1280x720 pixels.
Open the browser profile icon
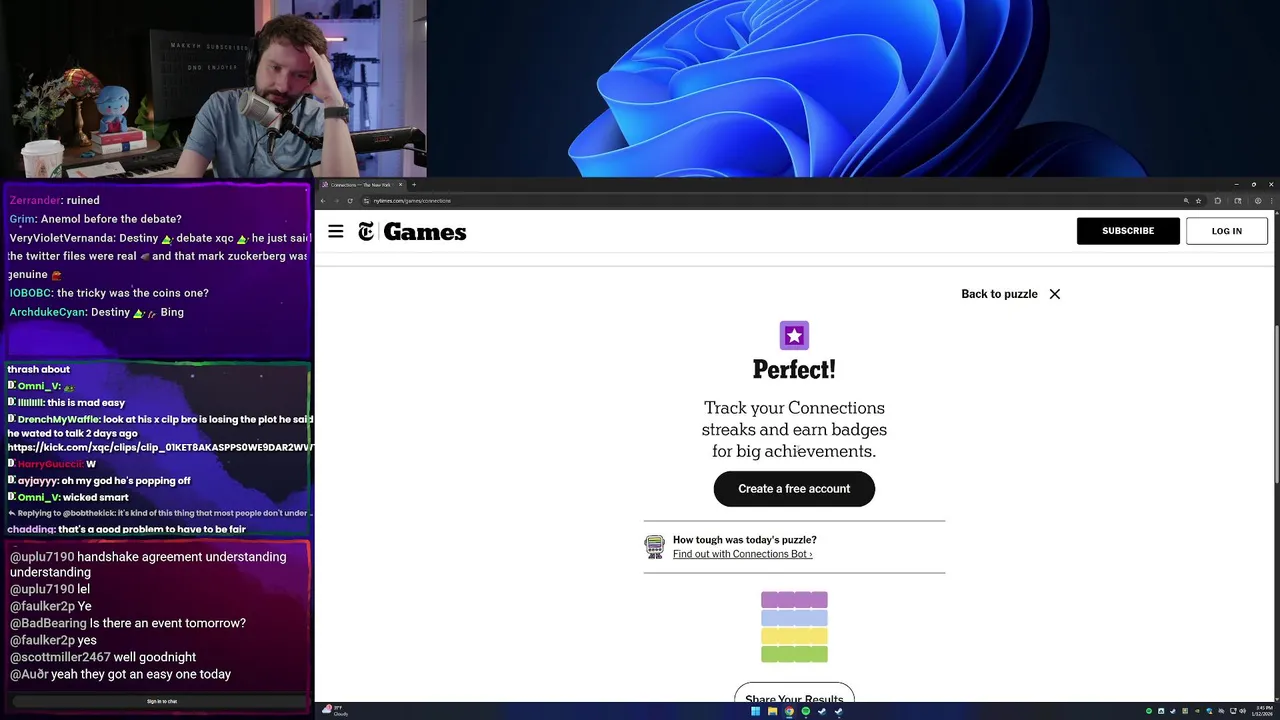[x=1258, y=201]
